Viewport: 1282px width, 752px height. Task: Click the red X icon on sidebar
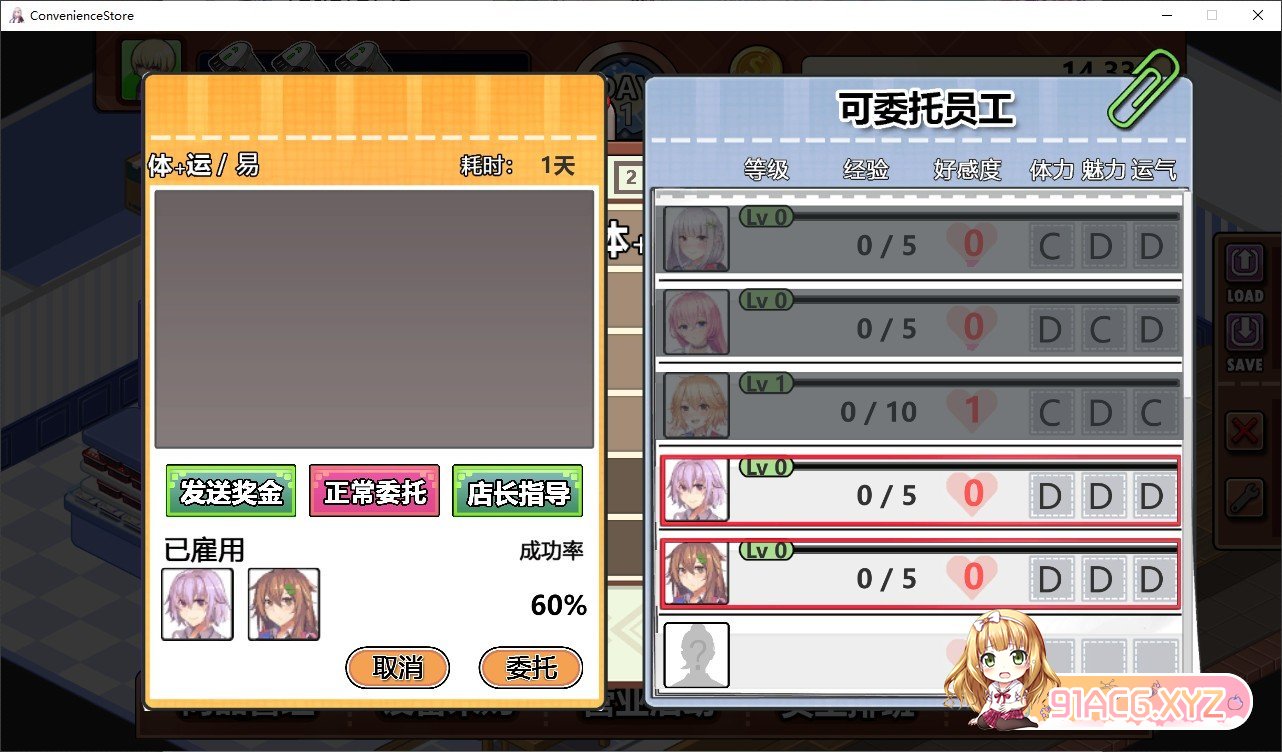pos(1244,433)
